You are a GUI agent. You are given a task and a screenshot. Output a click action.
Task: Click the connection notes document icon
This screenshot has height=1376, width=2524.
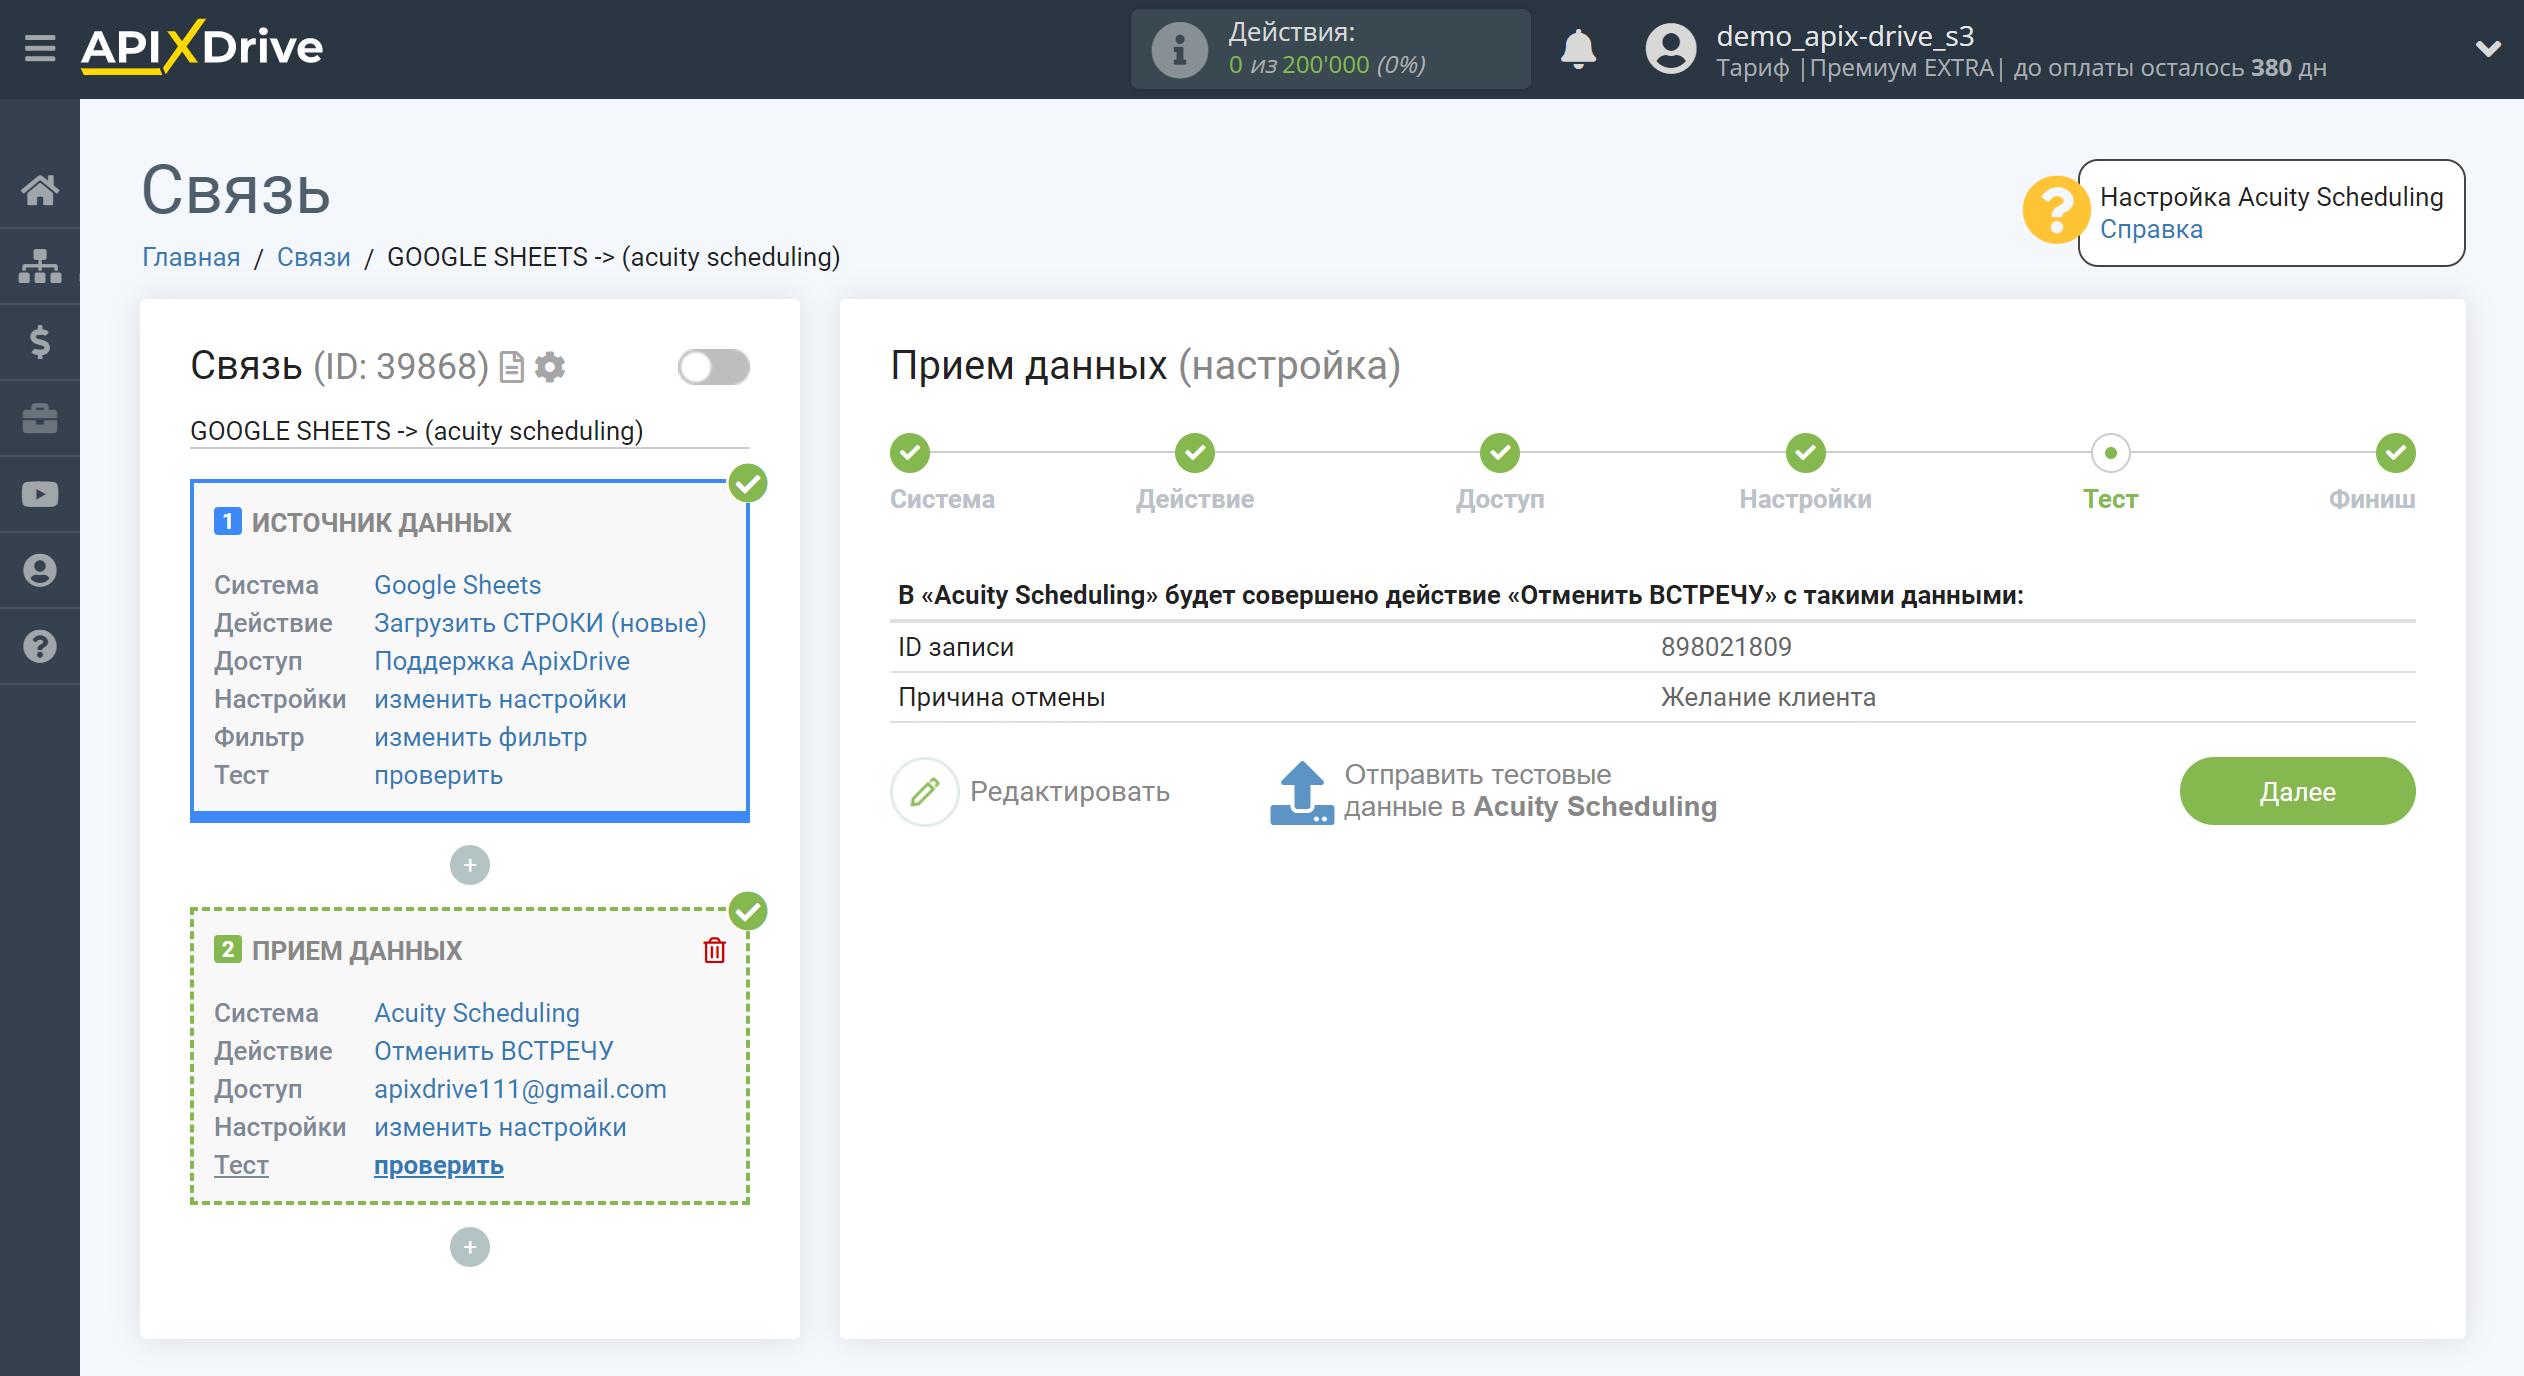[x=512, y=367]
